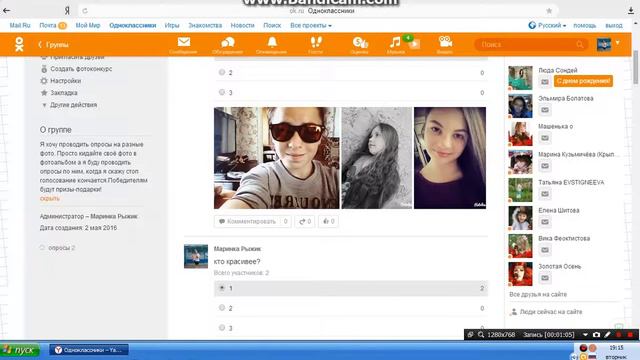The width and height of the screenshot is (640, 360).
Task: Open Знакомства in top bar
Action: point(205,25)
